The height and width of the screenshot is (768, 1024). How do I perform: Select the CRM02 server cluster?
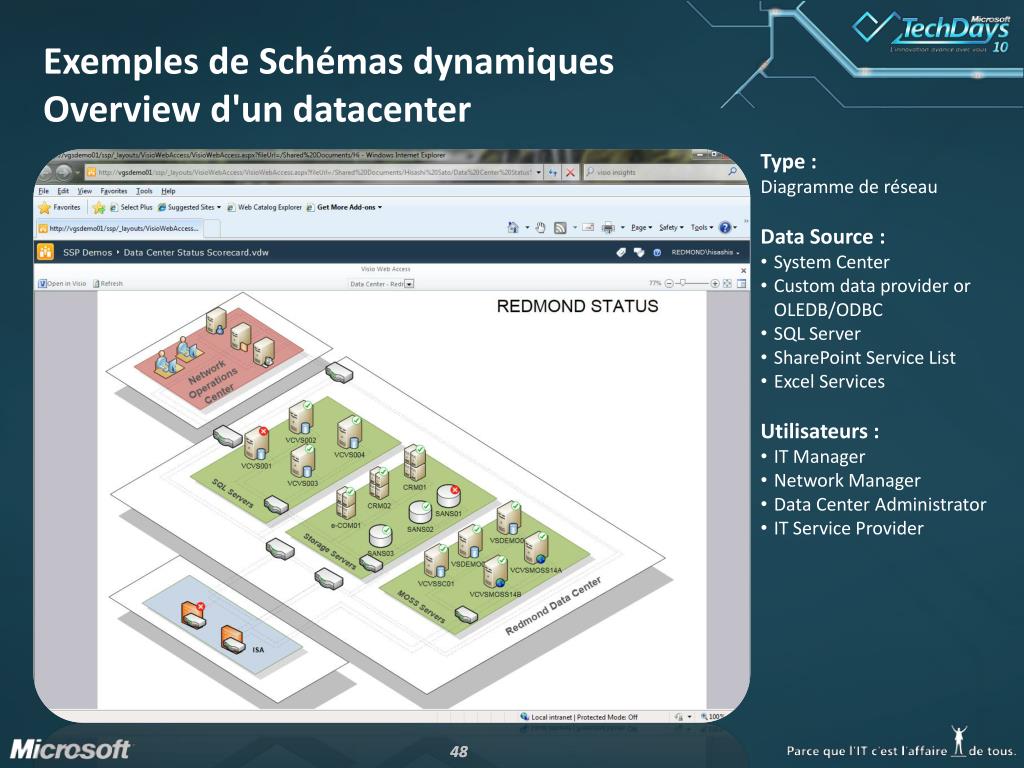[x=379, y=483]
